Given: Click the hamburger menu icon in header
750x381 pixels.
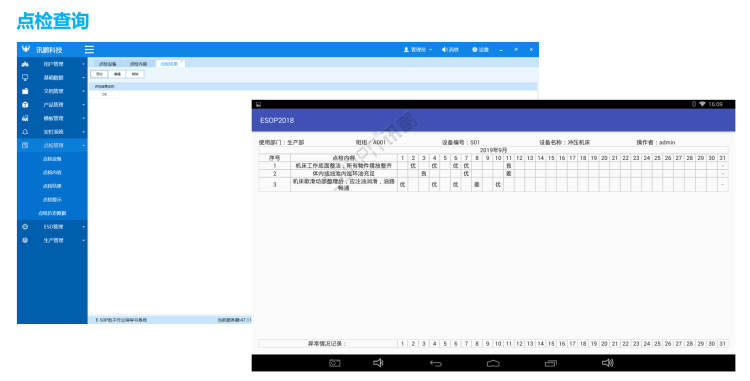Looking at the screenshot, I should click(89, 50).
